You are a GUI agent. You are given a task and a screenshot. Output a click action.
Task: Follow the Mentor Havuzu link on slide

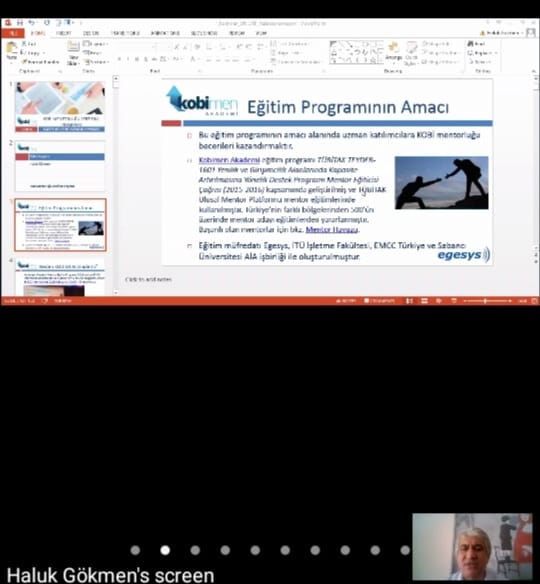click(332, 229)
